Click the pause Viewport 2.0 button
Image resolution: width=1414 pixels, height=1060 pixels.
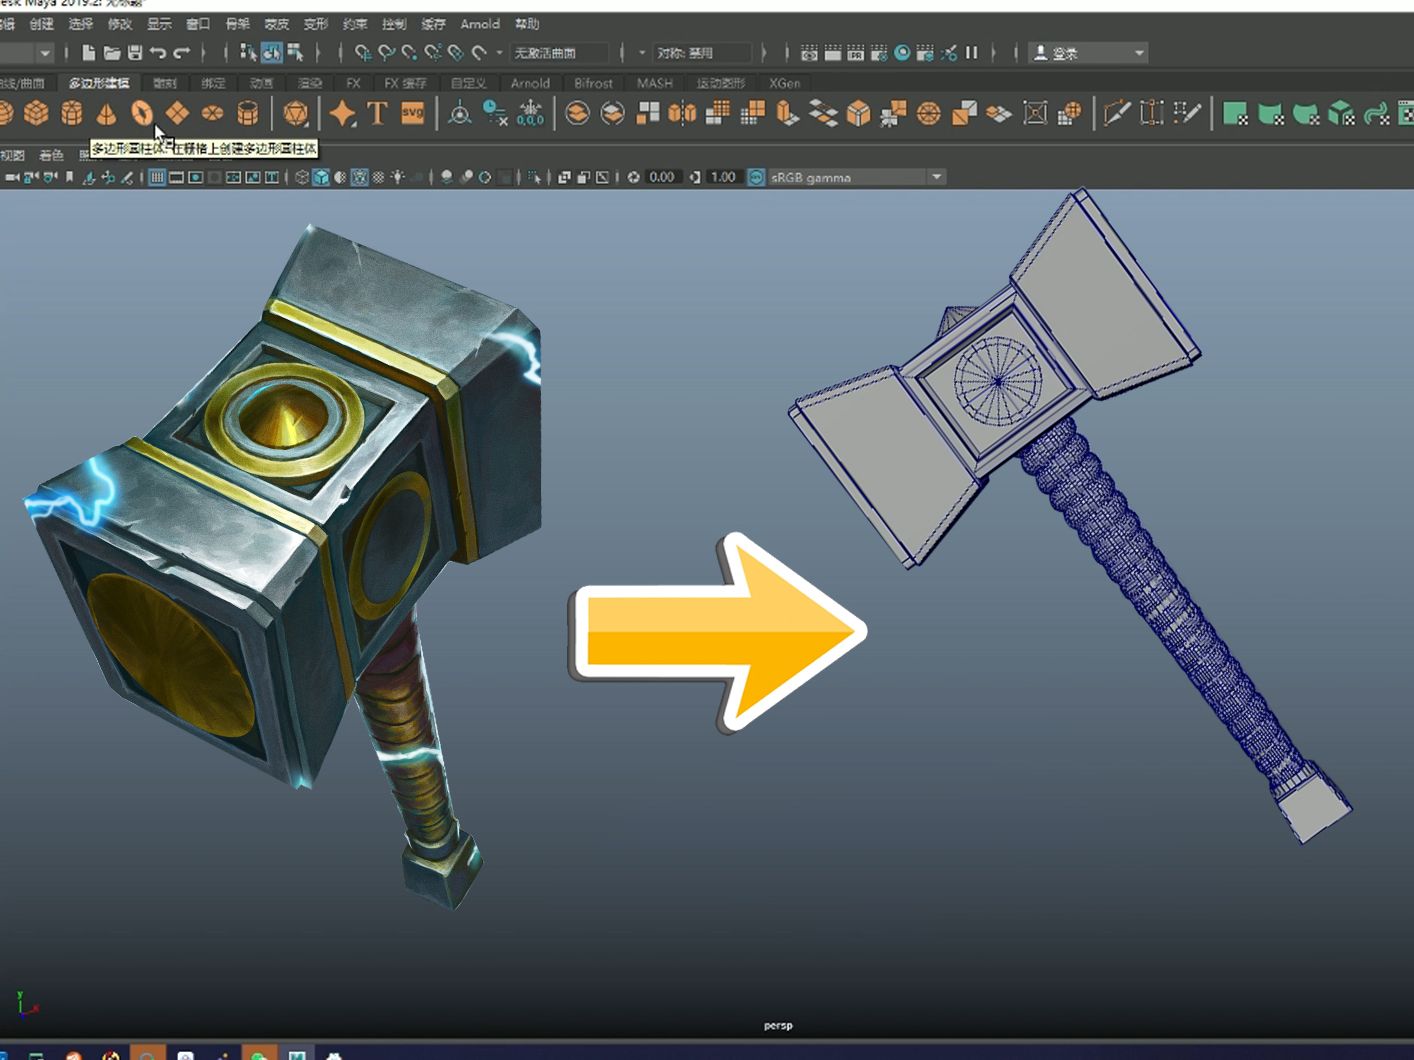[971, 53]
